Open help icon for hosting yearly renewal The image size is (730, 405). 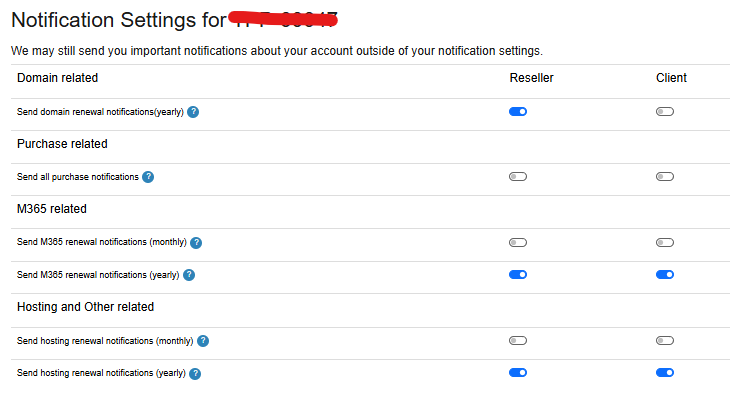[195, 373]
